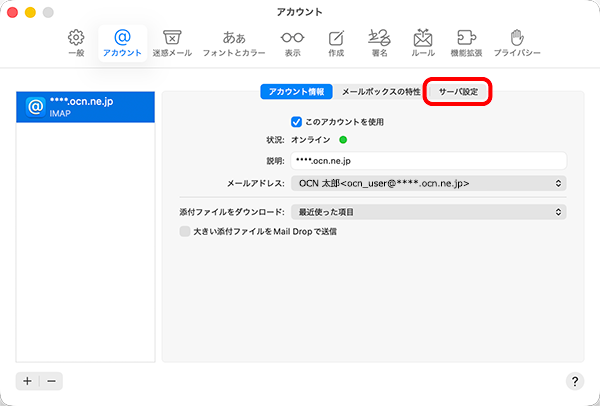The image size is (600, 406).
Task: Select the アカウント情報 tab
Action: pyautogui.click(x=296, y=91)
